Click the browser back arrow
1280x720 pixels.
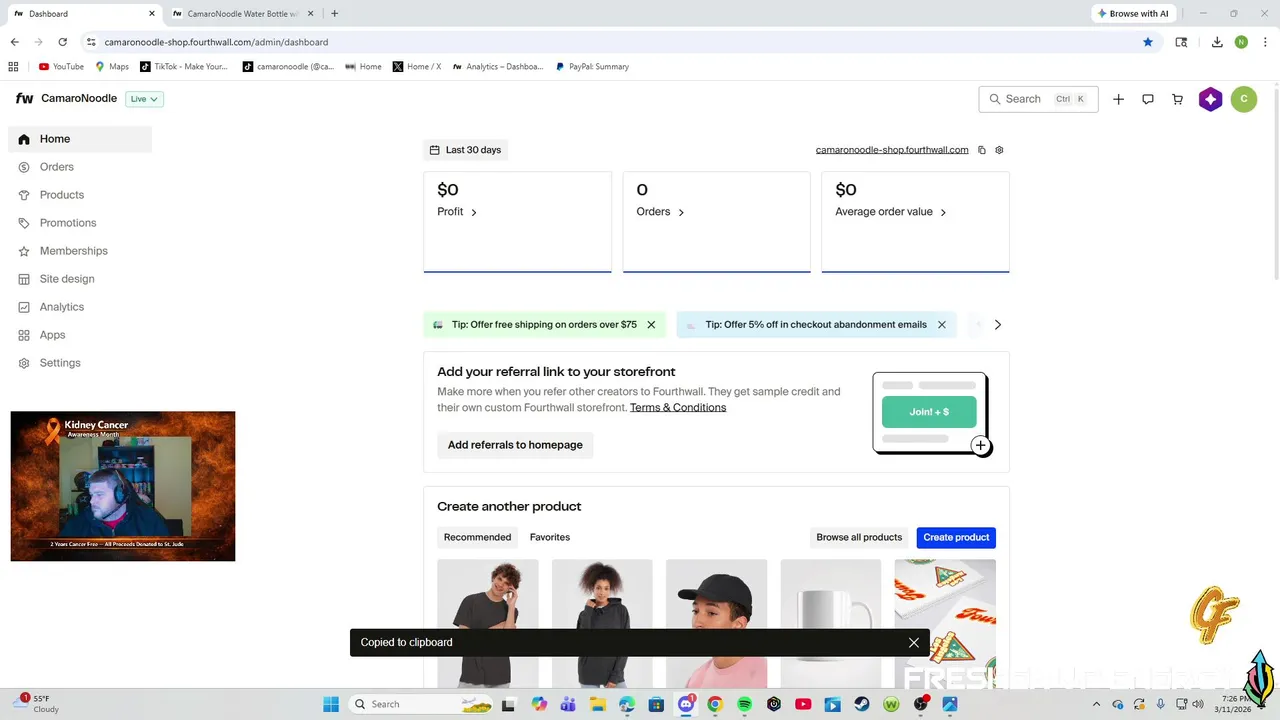(x=14, y=42)
